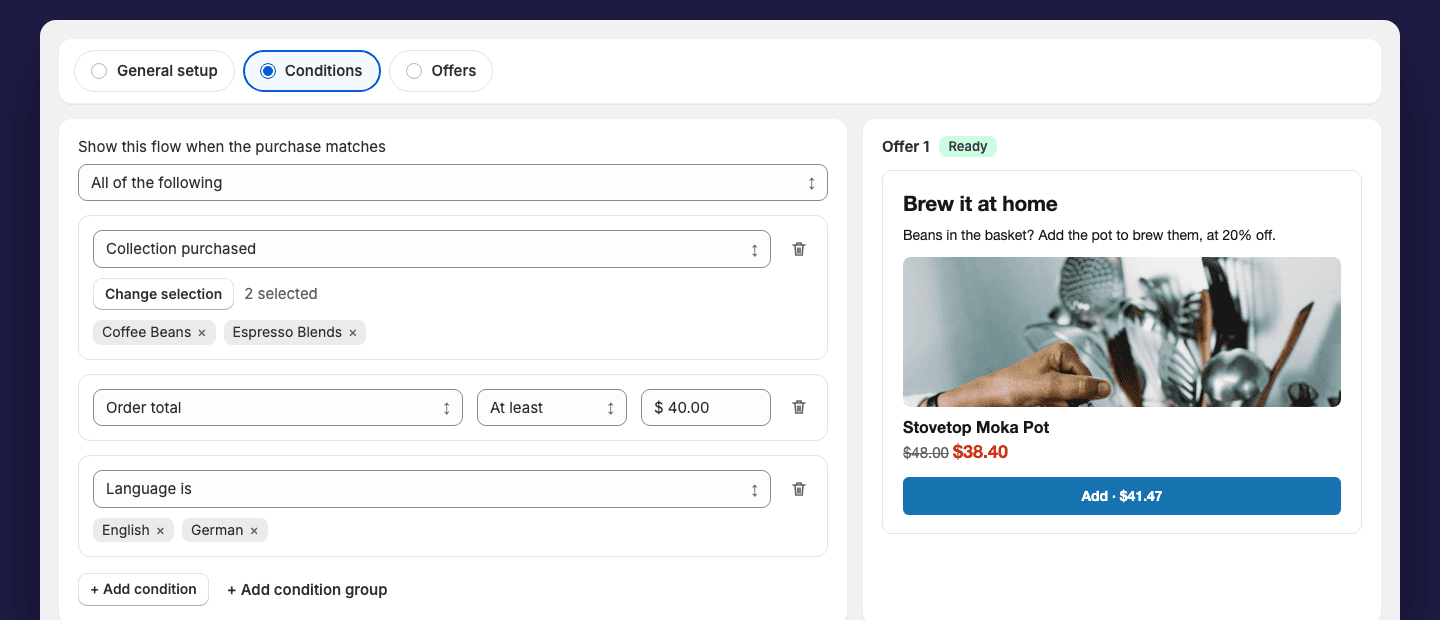Remove the English language tag
The width and height of the screenshot is (1440, 620).
click(x=160, y=530)
